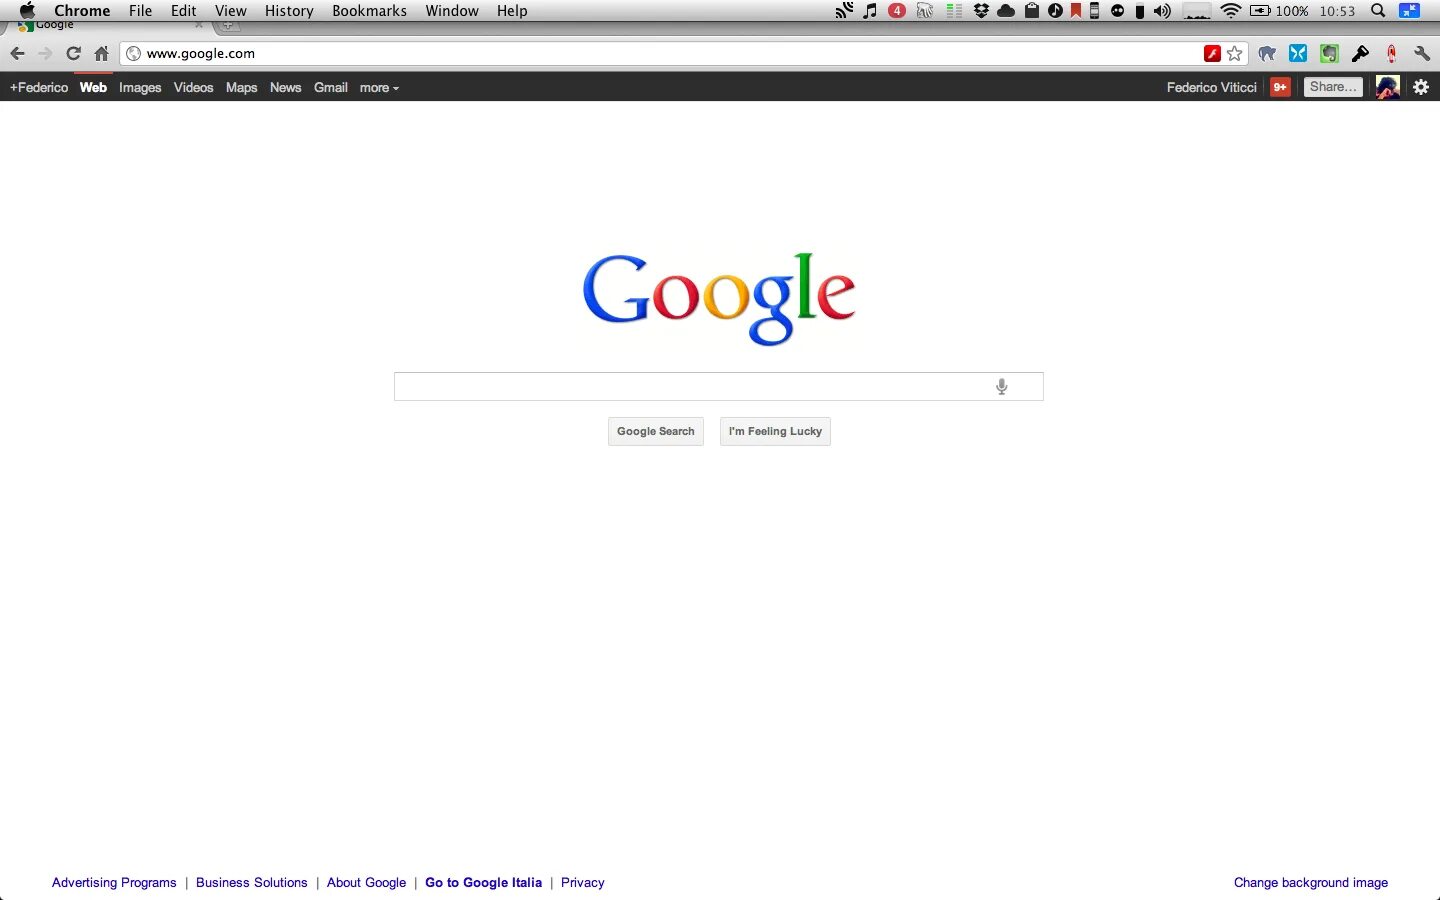The height and width of the screenshot is (900, 1440).
Task: Click the home icon in toolbar
Action: coord(101,54)
